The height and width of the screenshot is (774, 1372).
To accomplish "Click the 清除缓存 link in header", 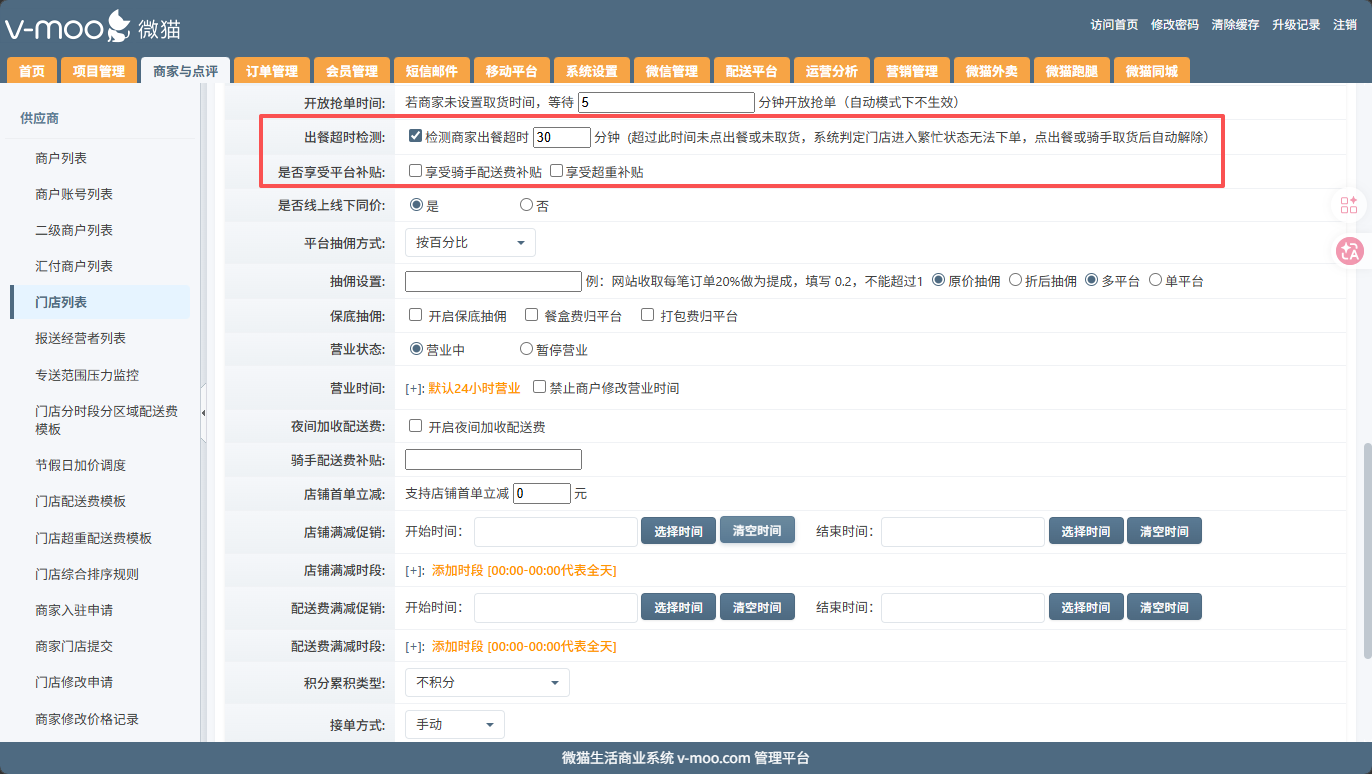I will click(1235, 25).
